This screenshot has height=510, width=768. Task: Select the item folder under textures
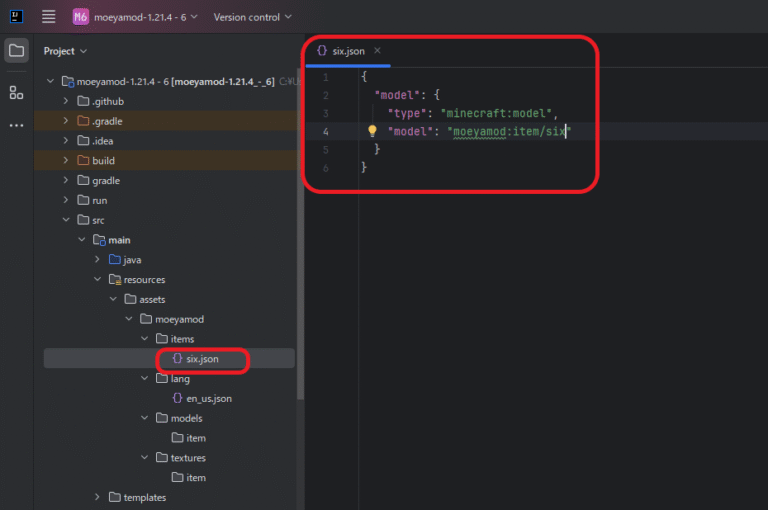pyautogui.click(x=189, y=478)
